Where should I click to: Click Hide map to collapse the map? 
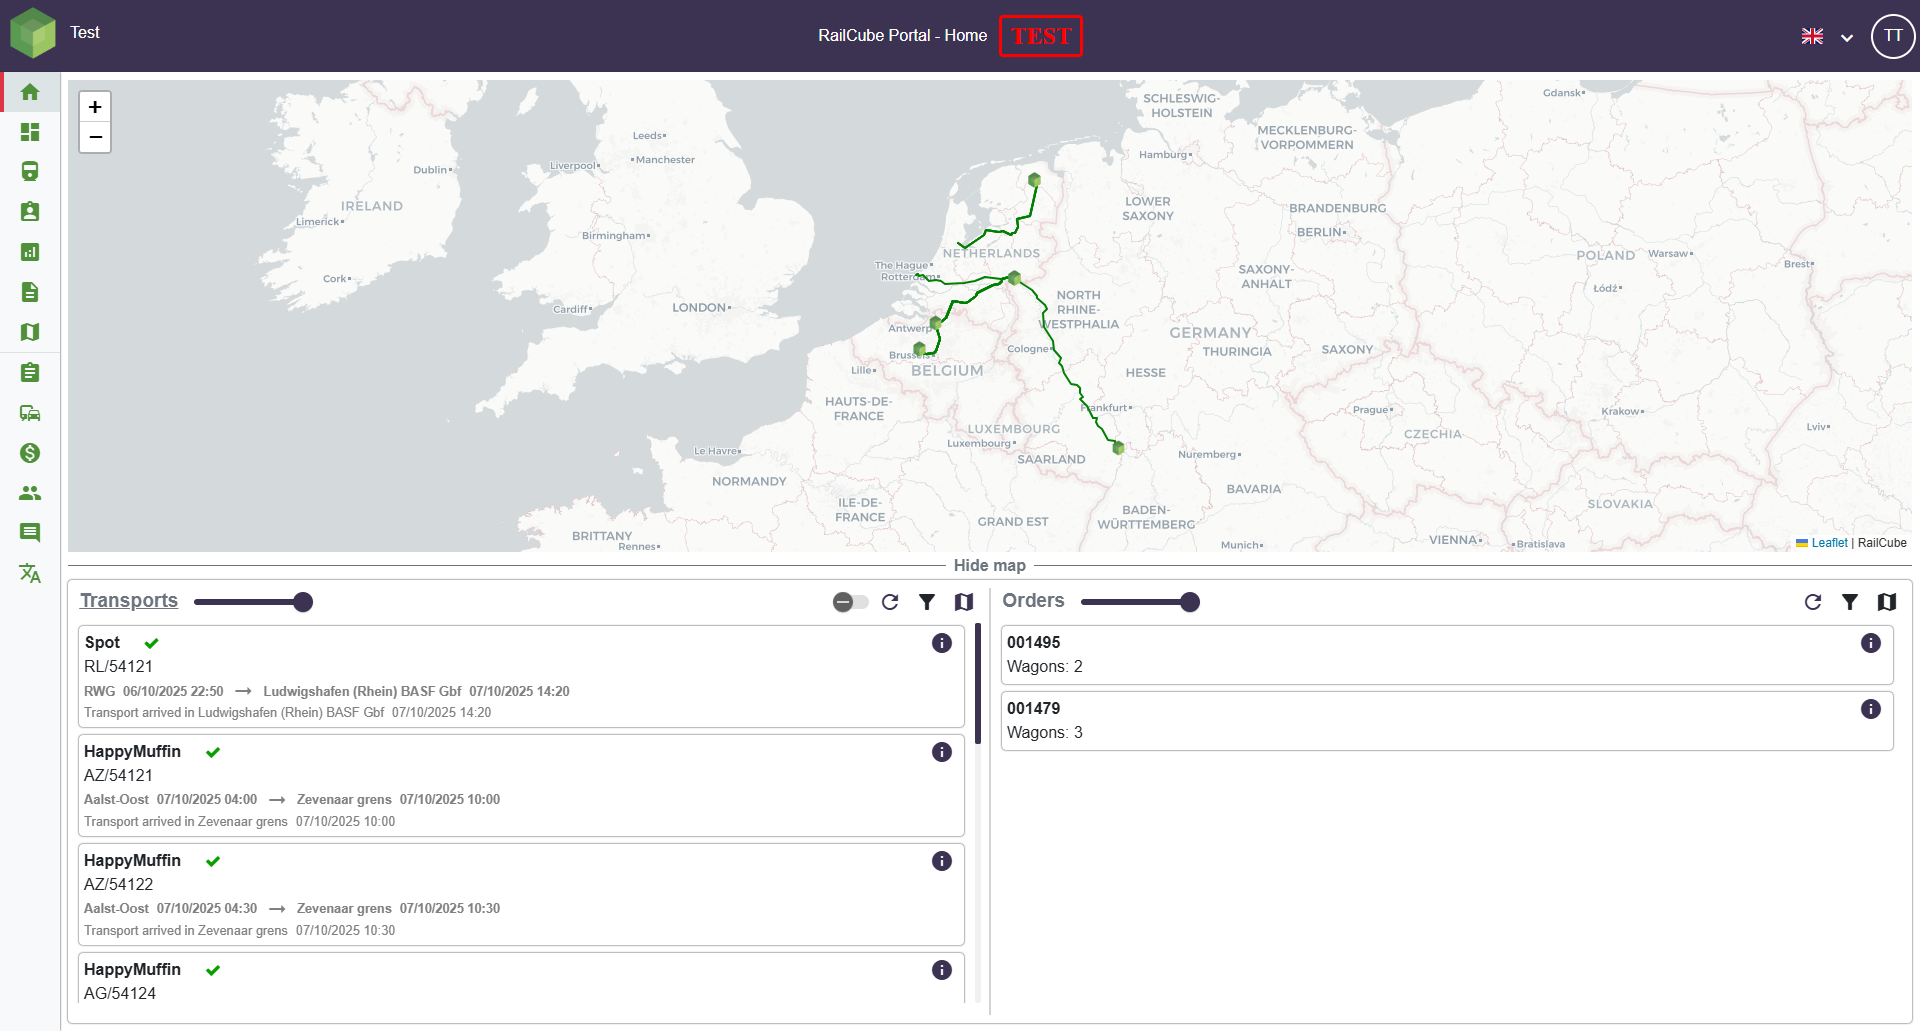[x=989, y=565]
